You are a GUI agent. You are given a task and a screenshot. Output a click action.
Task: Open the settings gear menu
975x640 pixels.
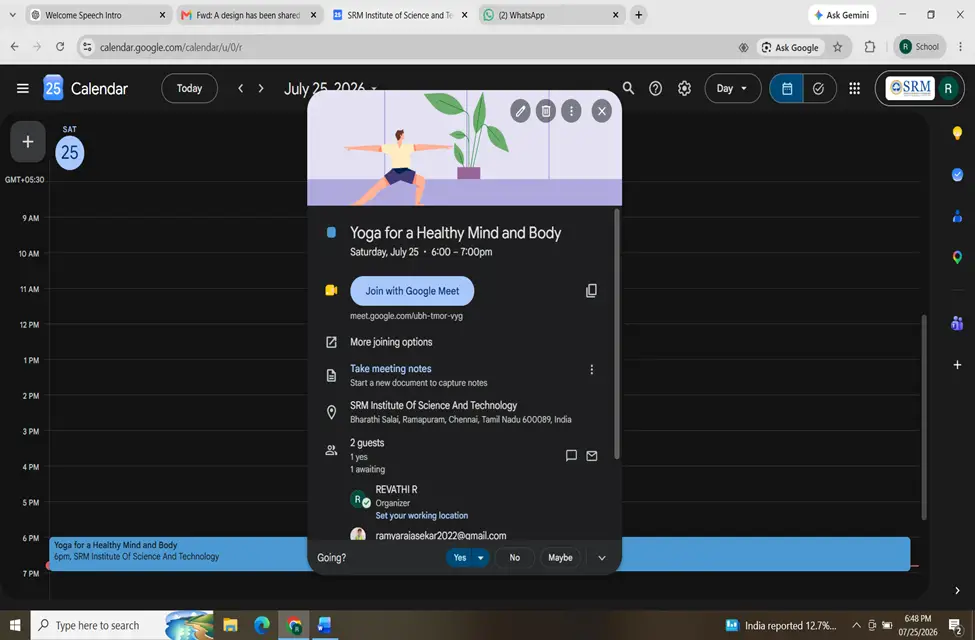[x=684, y=88]
